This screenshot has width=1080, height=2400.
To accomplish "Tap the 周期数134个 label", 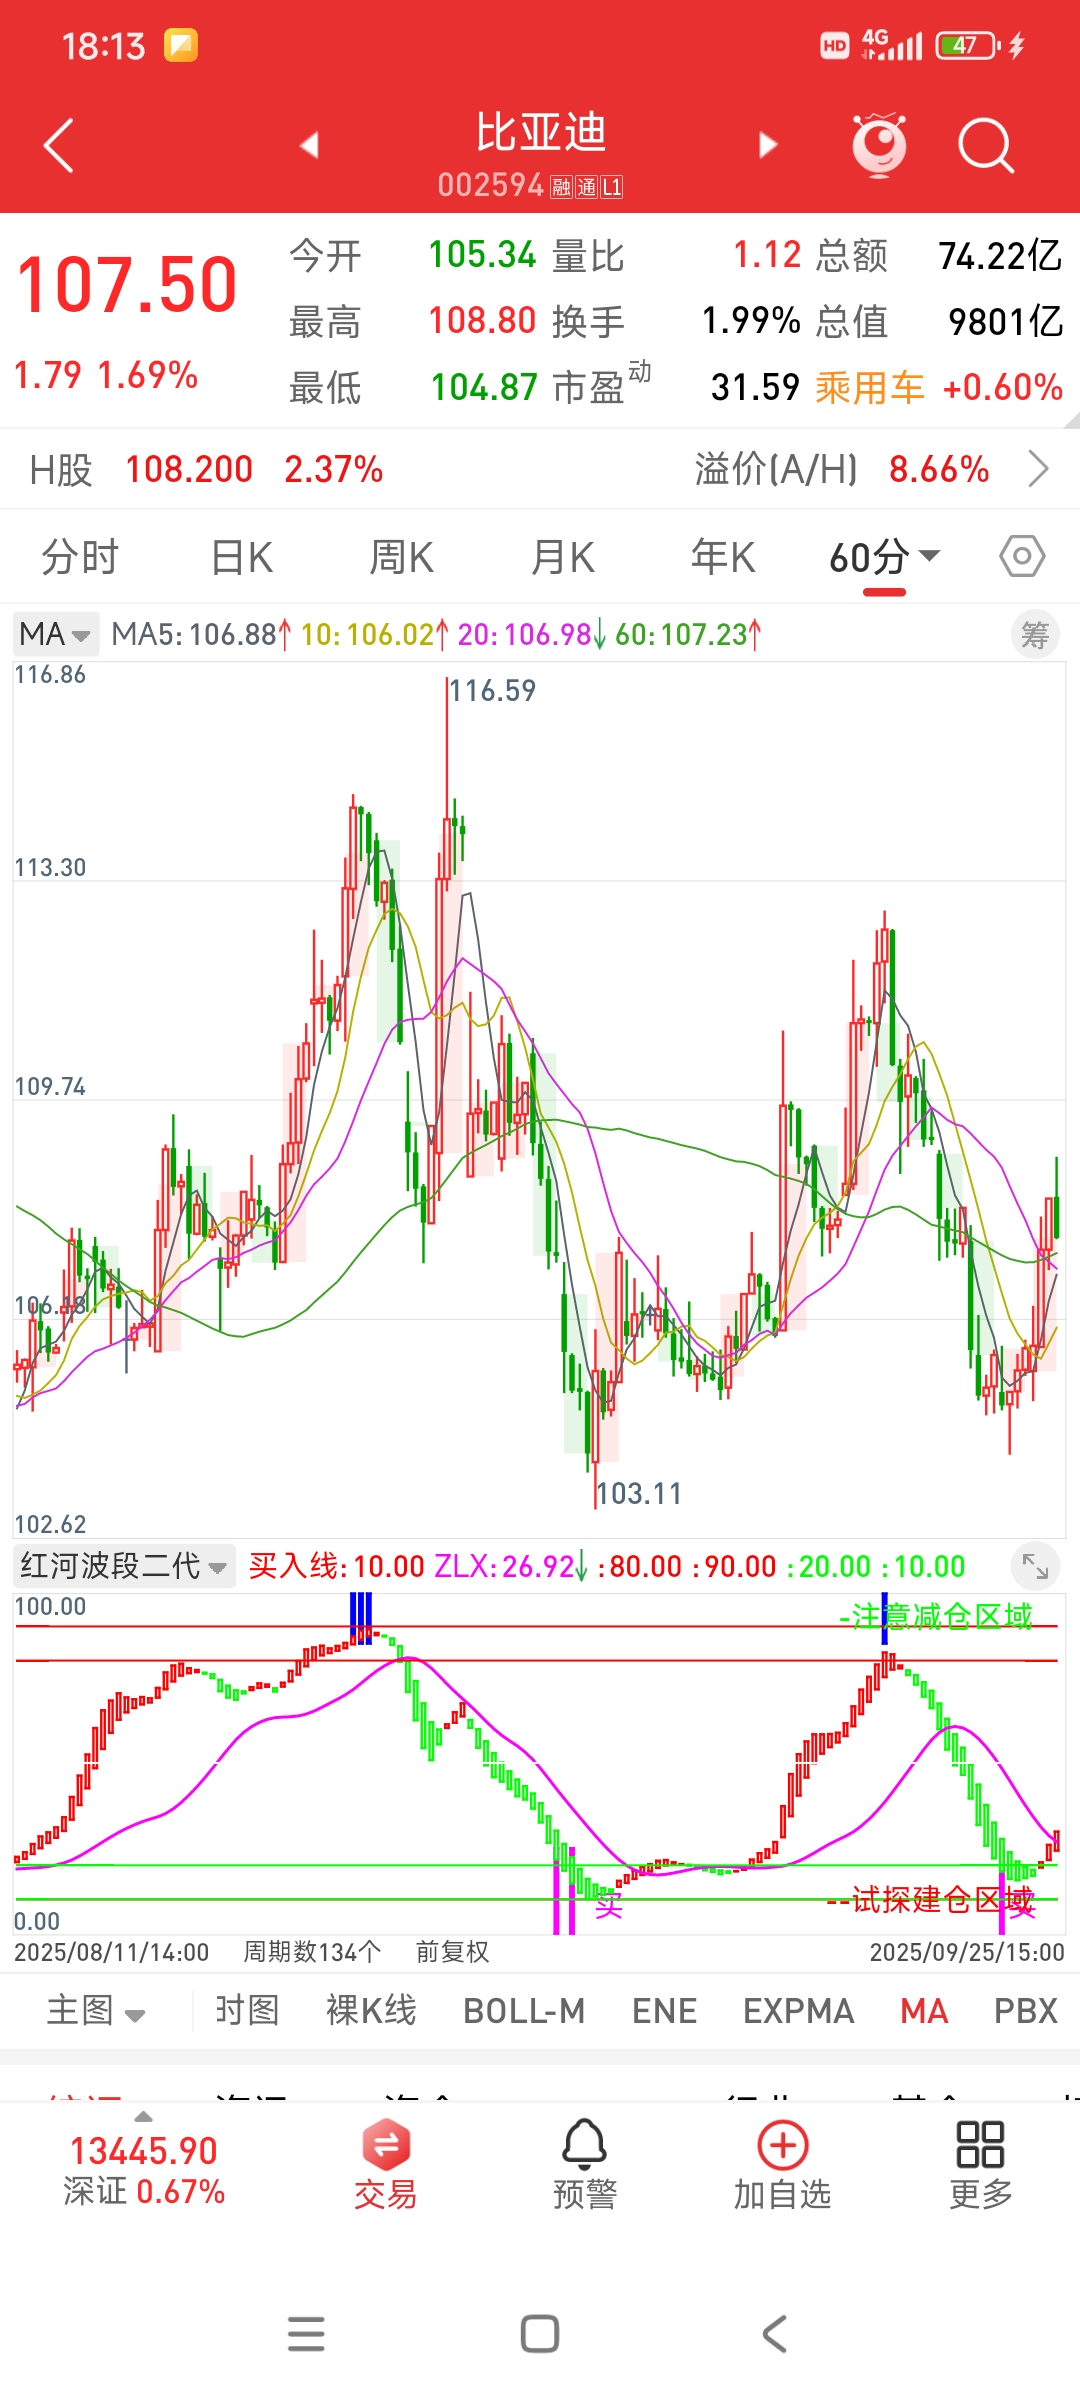I will click(x=312, y=1951).
